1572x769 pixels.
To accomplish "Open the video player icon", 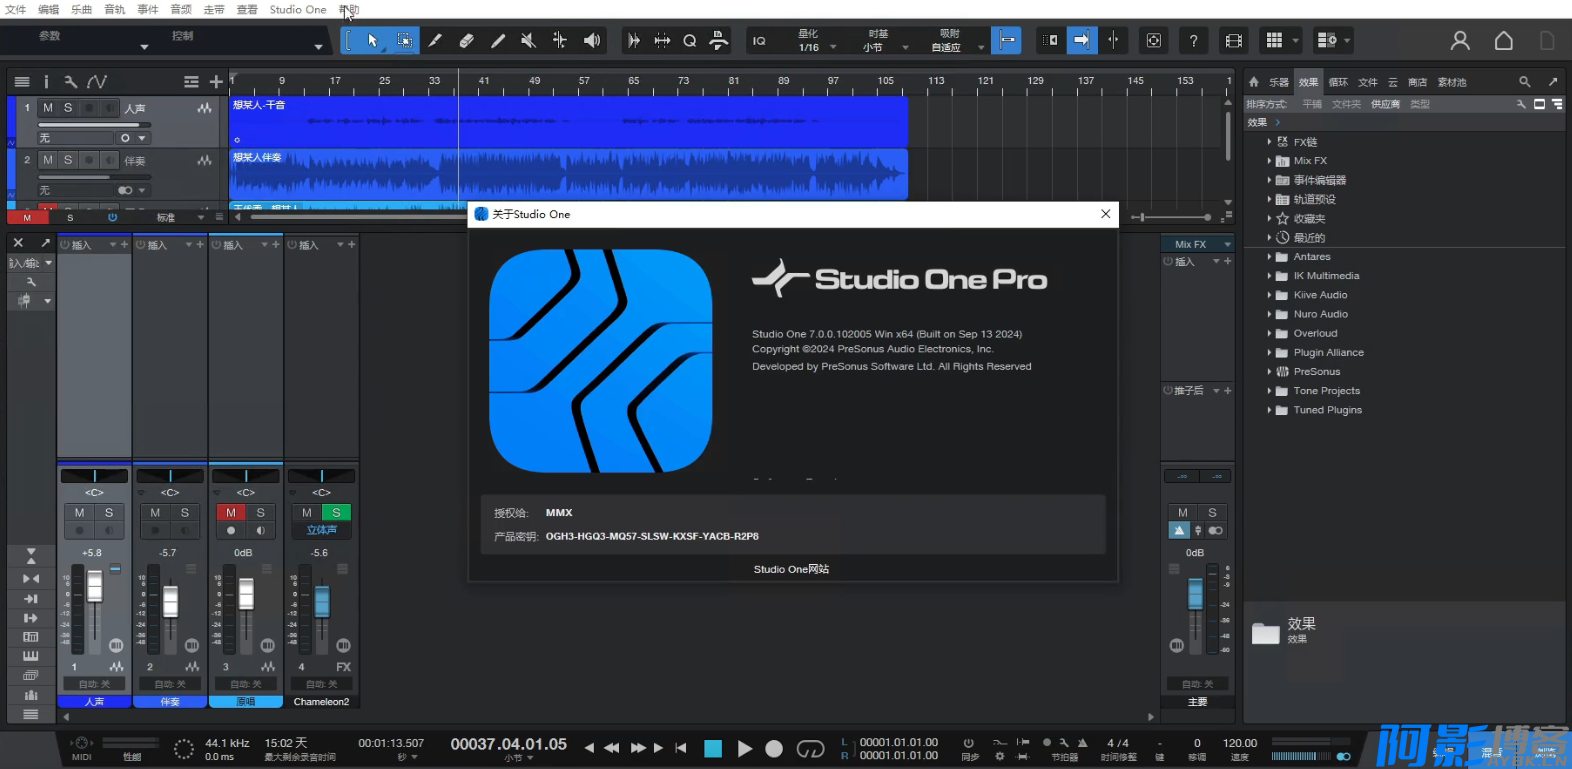I will tap(1234, 41).
